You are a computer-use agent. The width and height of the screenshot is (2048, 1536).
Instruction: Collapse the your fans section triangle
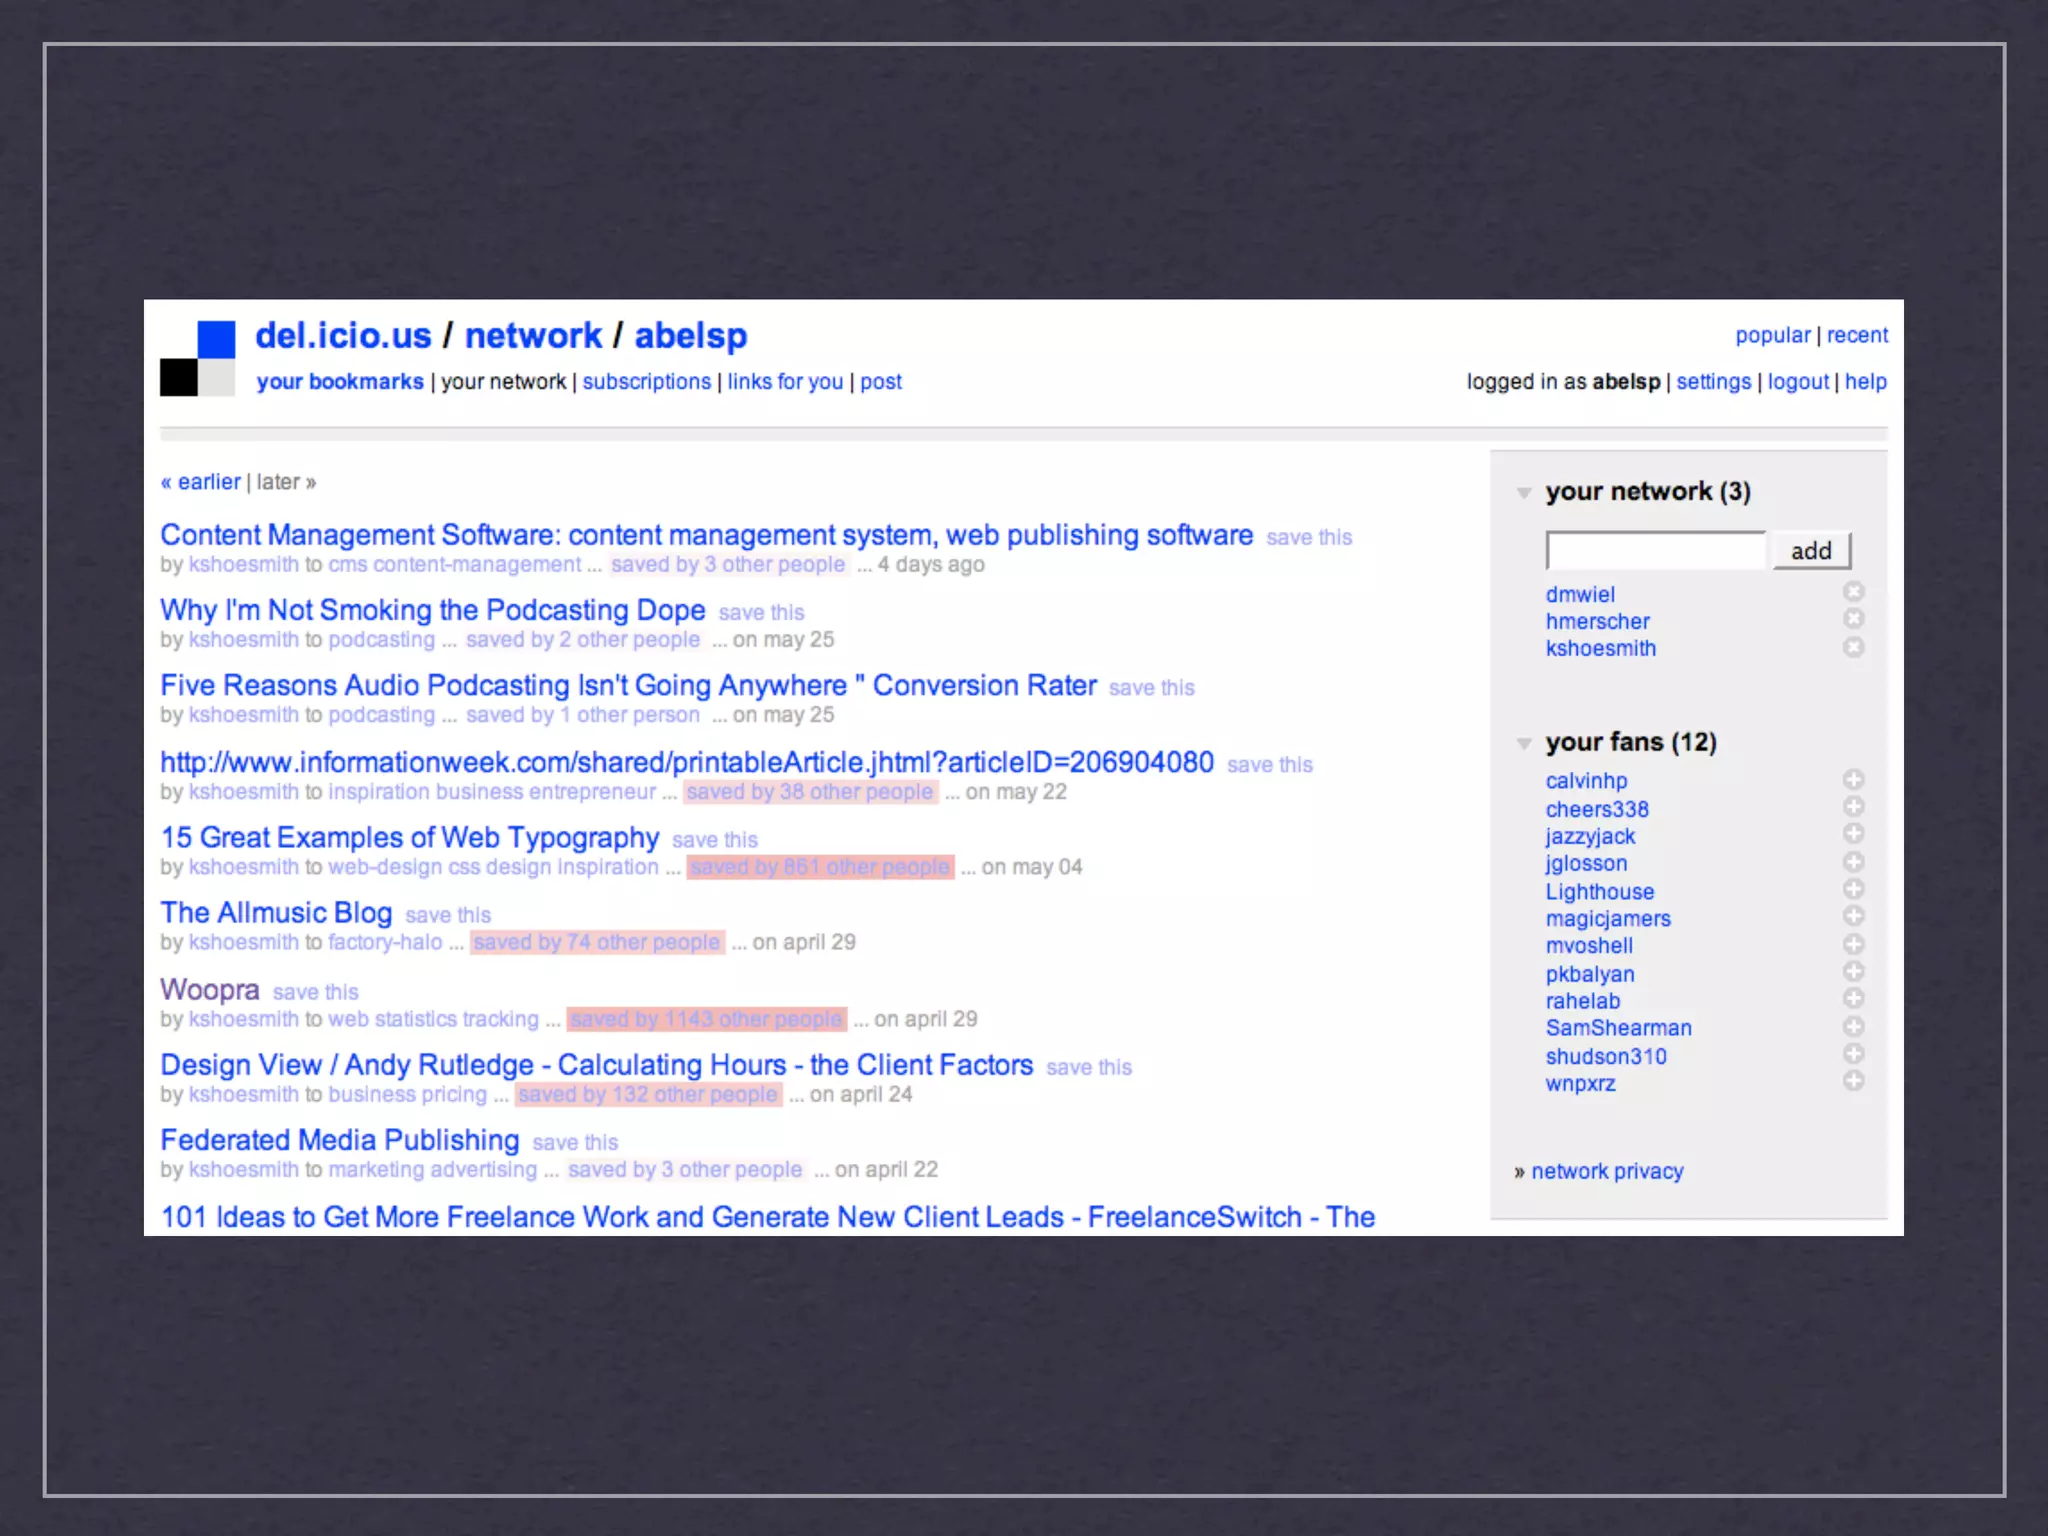(1524, 743)
